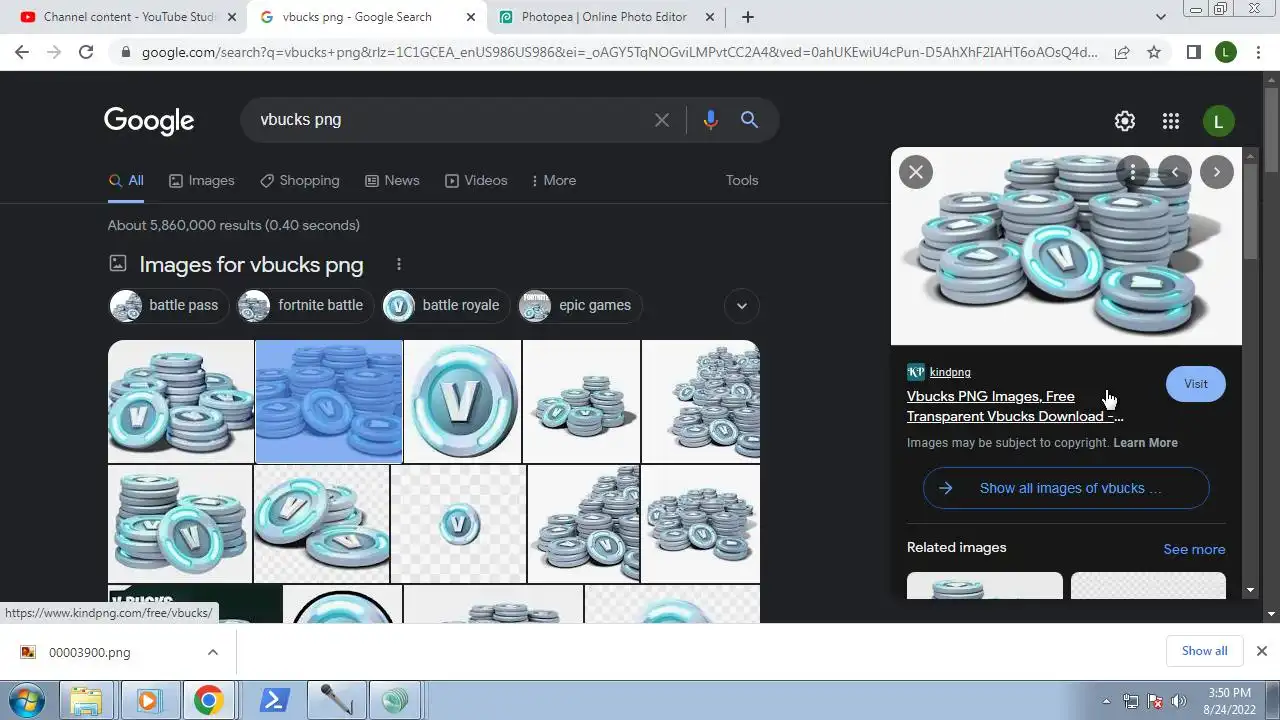Bookmark this page with star icon
The image size is (1280, 720).
click(1154, 52)
